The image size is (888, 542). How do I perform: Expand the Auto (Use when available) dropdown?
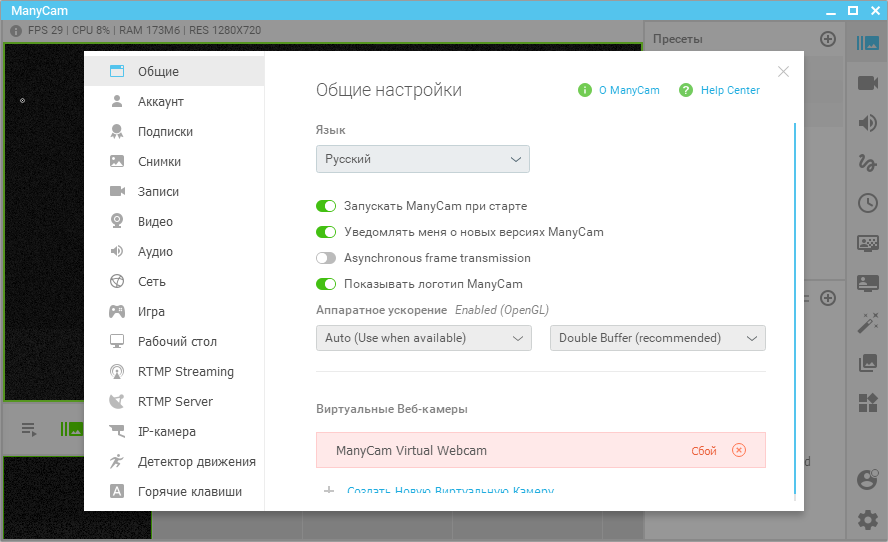tap(422, 338)
